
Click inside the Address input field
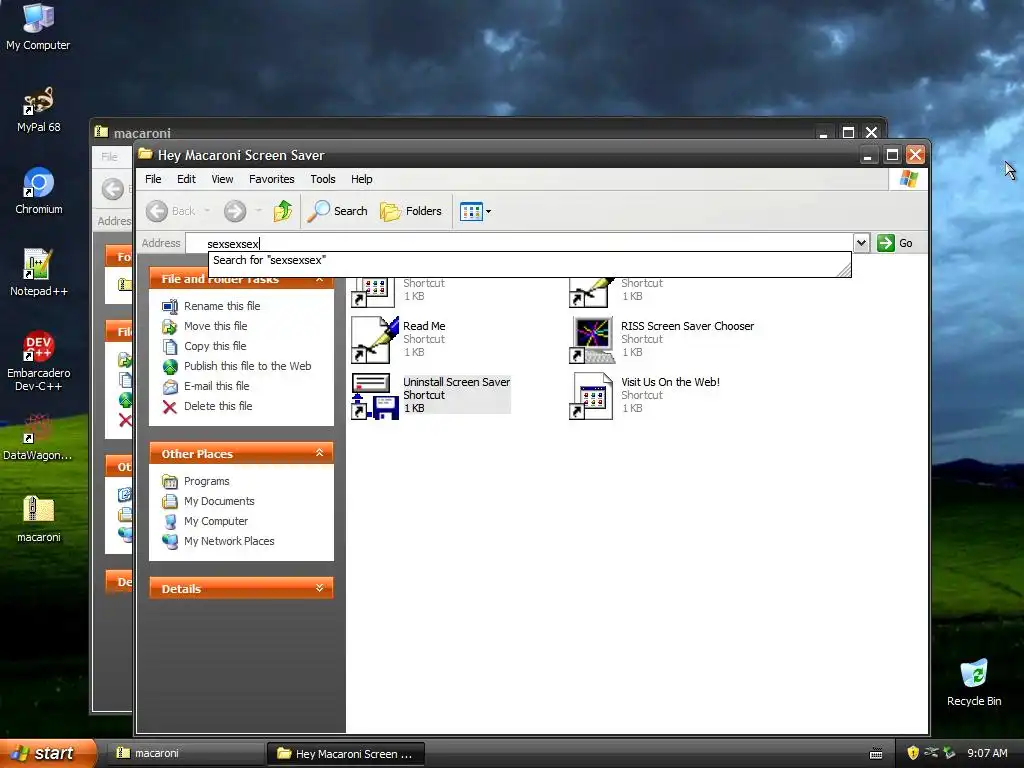[x=519, y=243]
